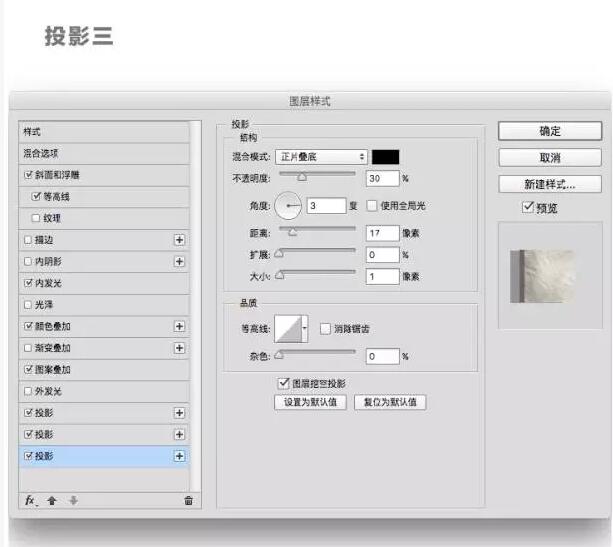Select the 样式 list entry

click(104, 132)
